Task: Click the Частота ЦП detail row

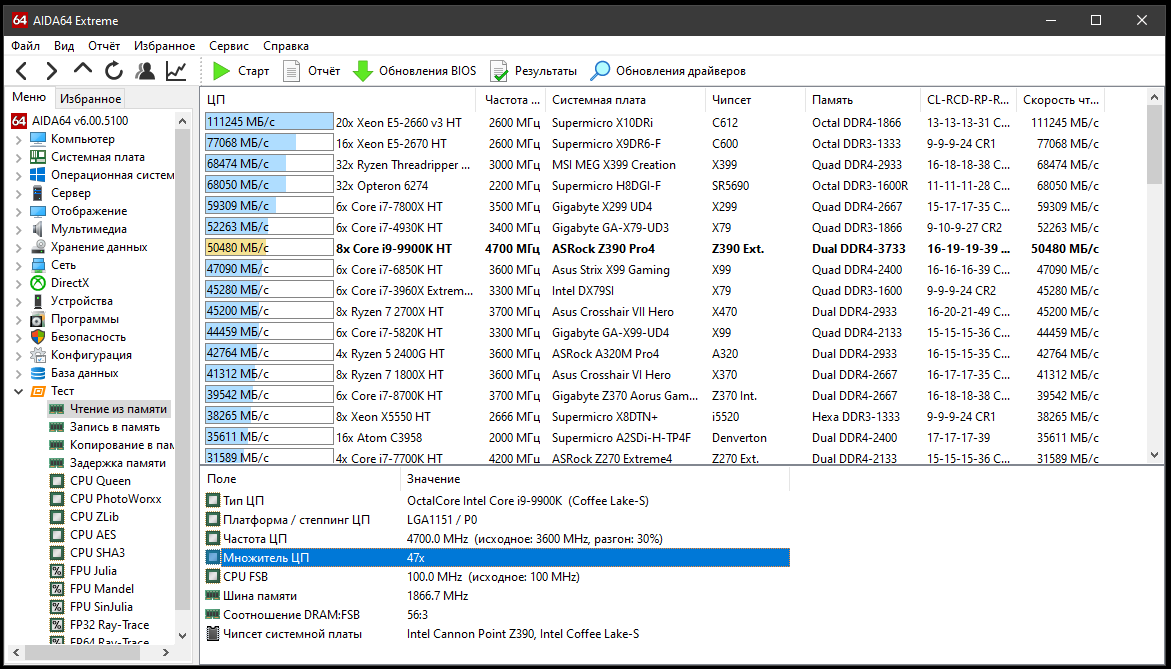Action: (x=497, y=538)
